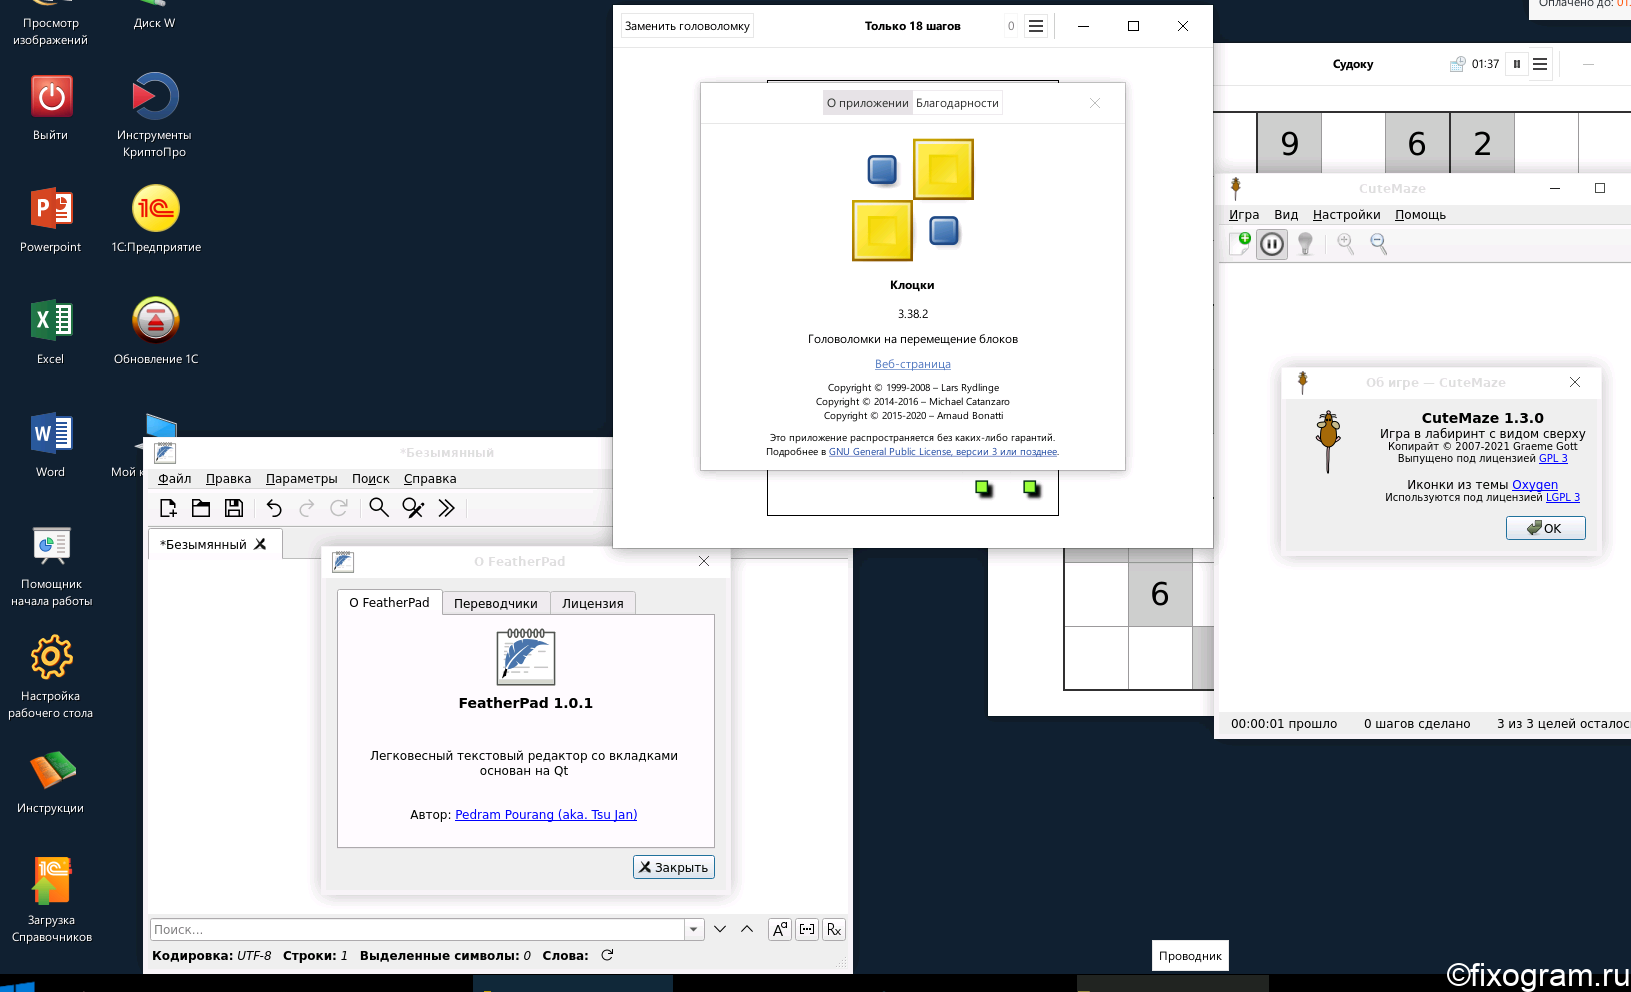The image size is (1631, 992).
Task: Open the Справка menu in FeatherPad
Action: pyautogui.click(x=430, y=479)
